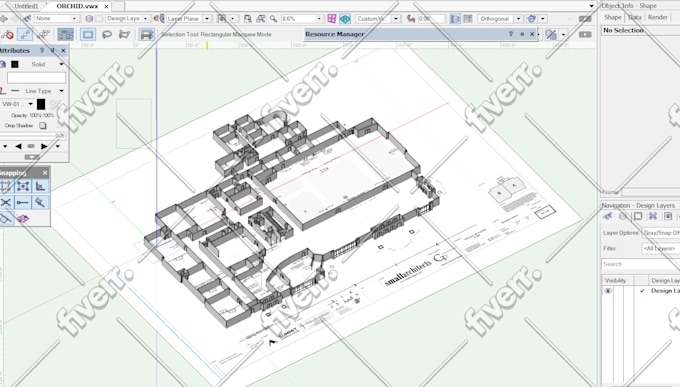Click the black fill color swatch
The height and width of the screenshot is (387, 680).
pyautogui.click(x=15, y=64)
